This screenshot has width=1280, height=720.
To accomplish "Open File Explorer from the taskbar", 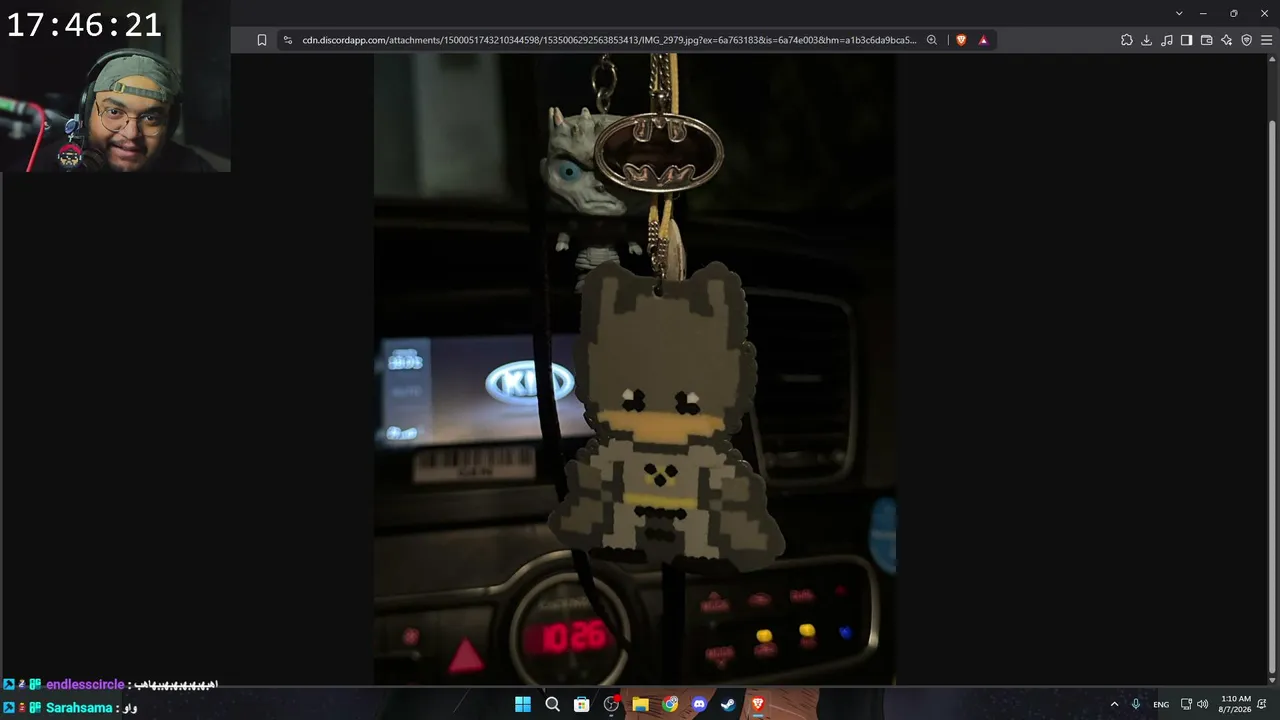I will (640, 705).
